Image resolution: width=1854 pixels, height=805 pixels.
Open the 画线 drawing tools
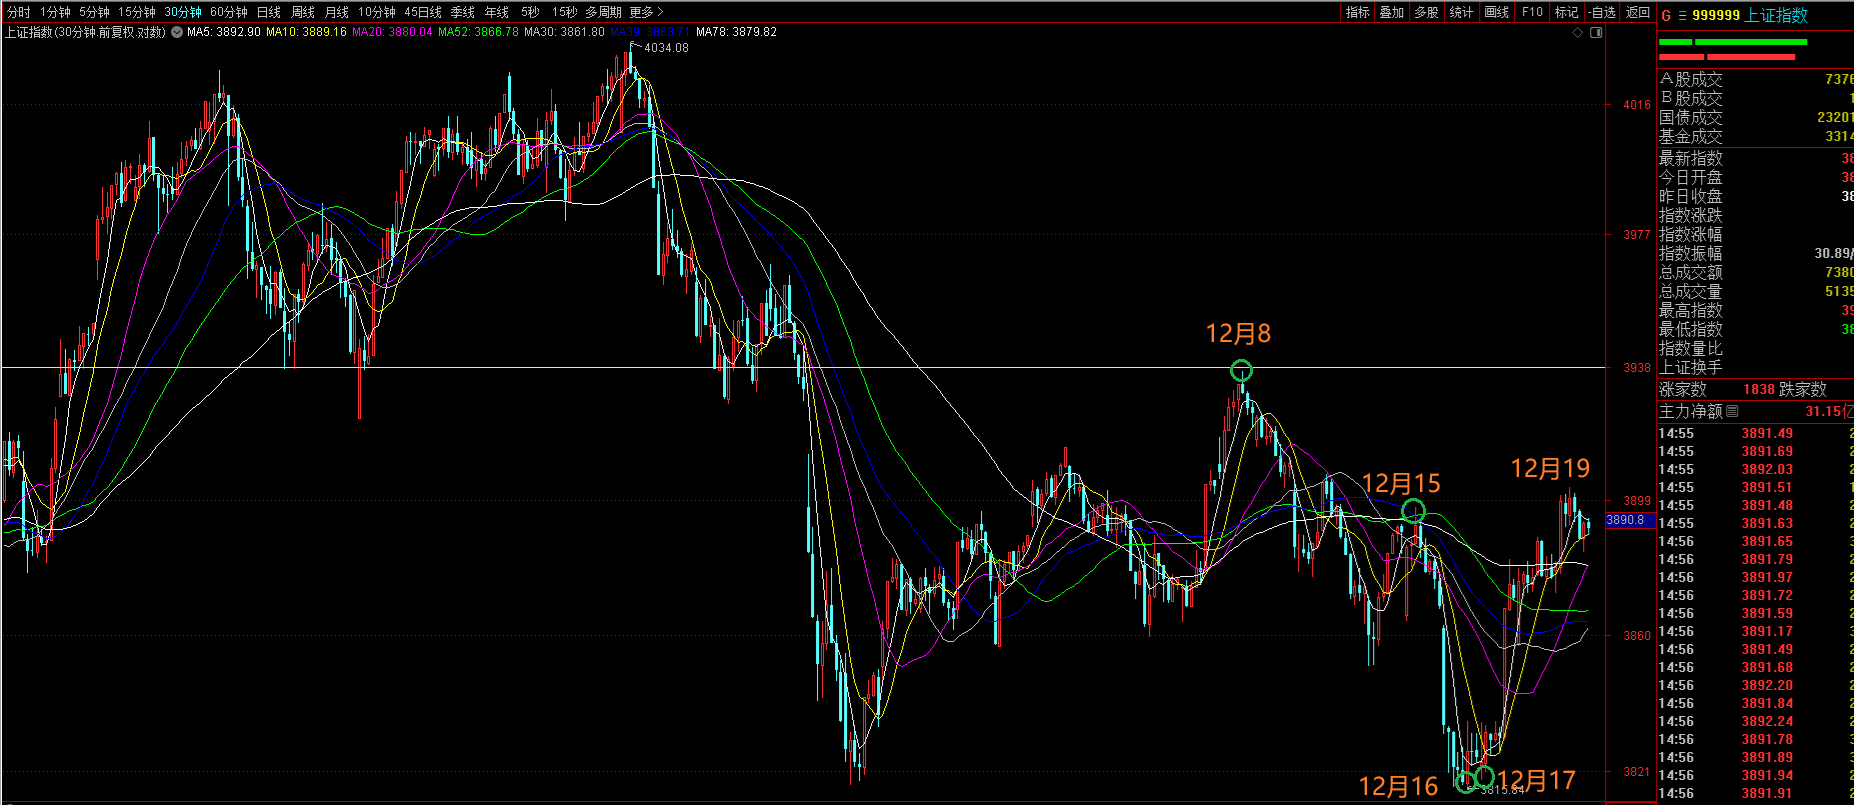(x=1497, y=12)
